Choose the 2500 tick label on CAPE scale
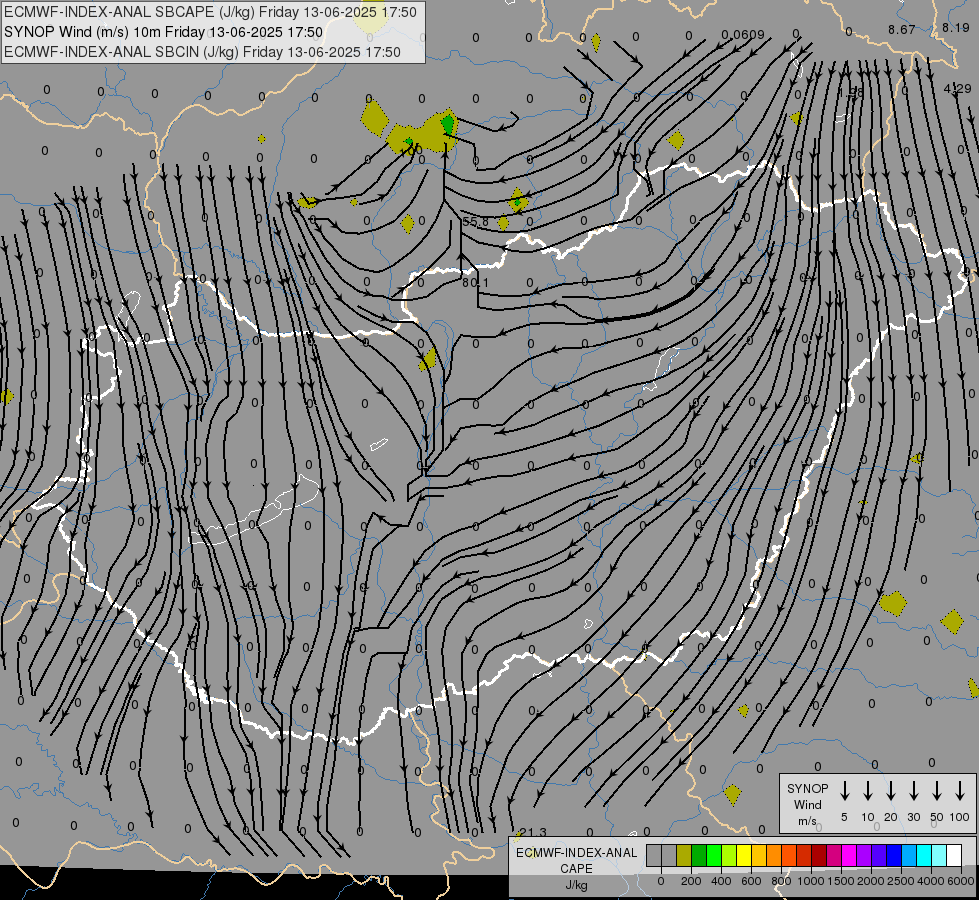Screen dimensions: 979x900 [900, 881]
